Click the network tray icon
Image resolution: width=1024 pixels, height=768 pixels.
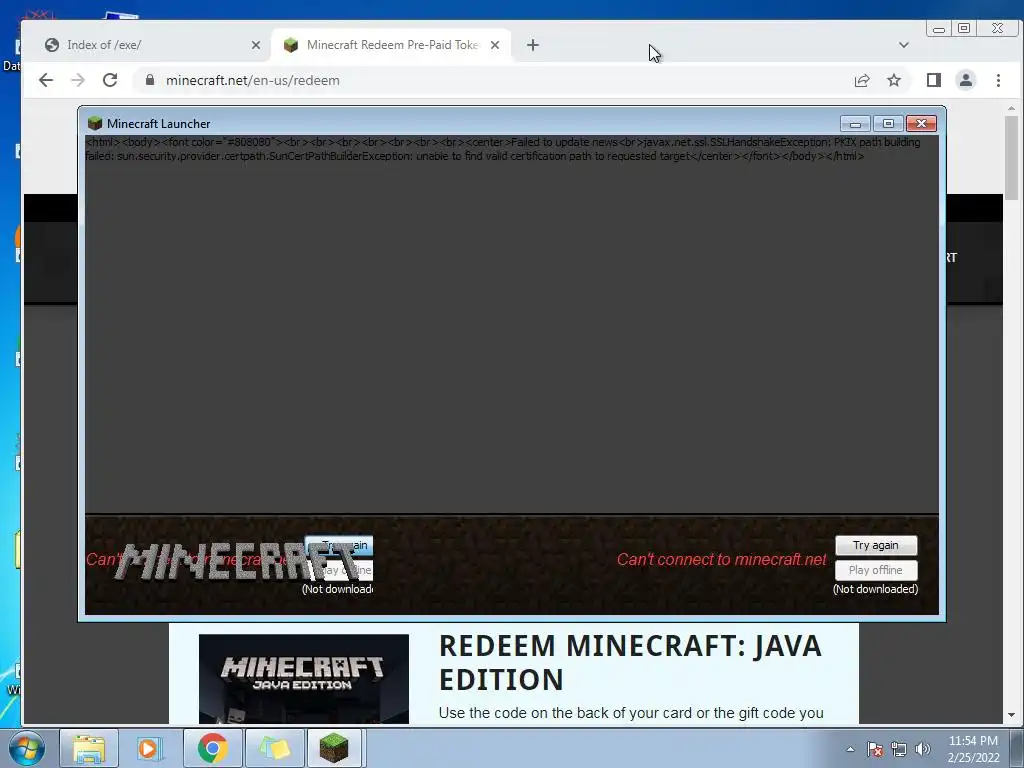(899, 749)
